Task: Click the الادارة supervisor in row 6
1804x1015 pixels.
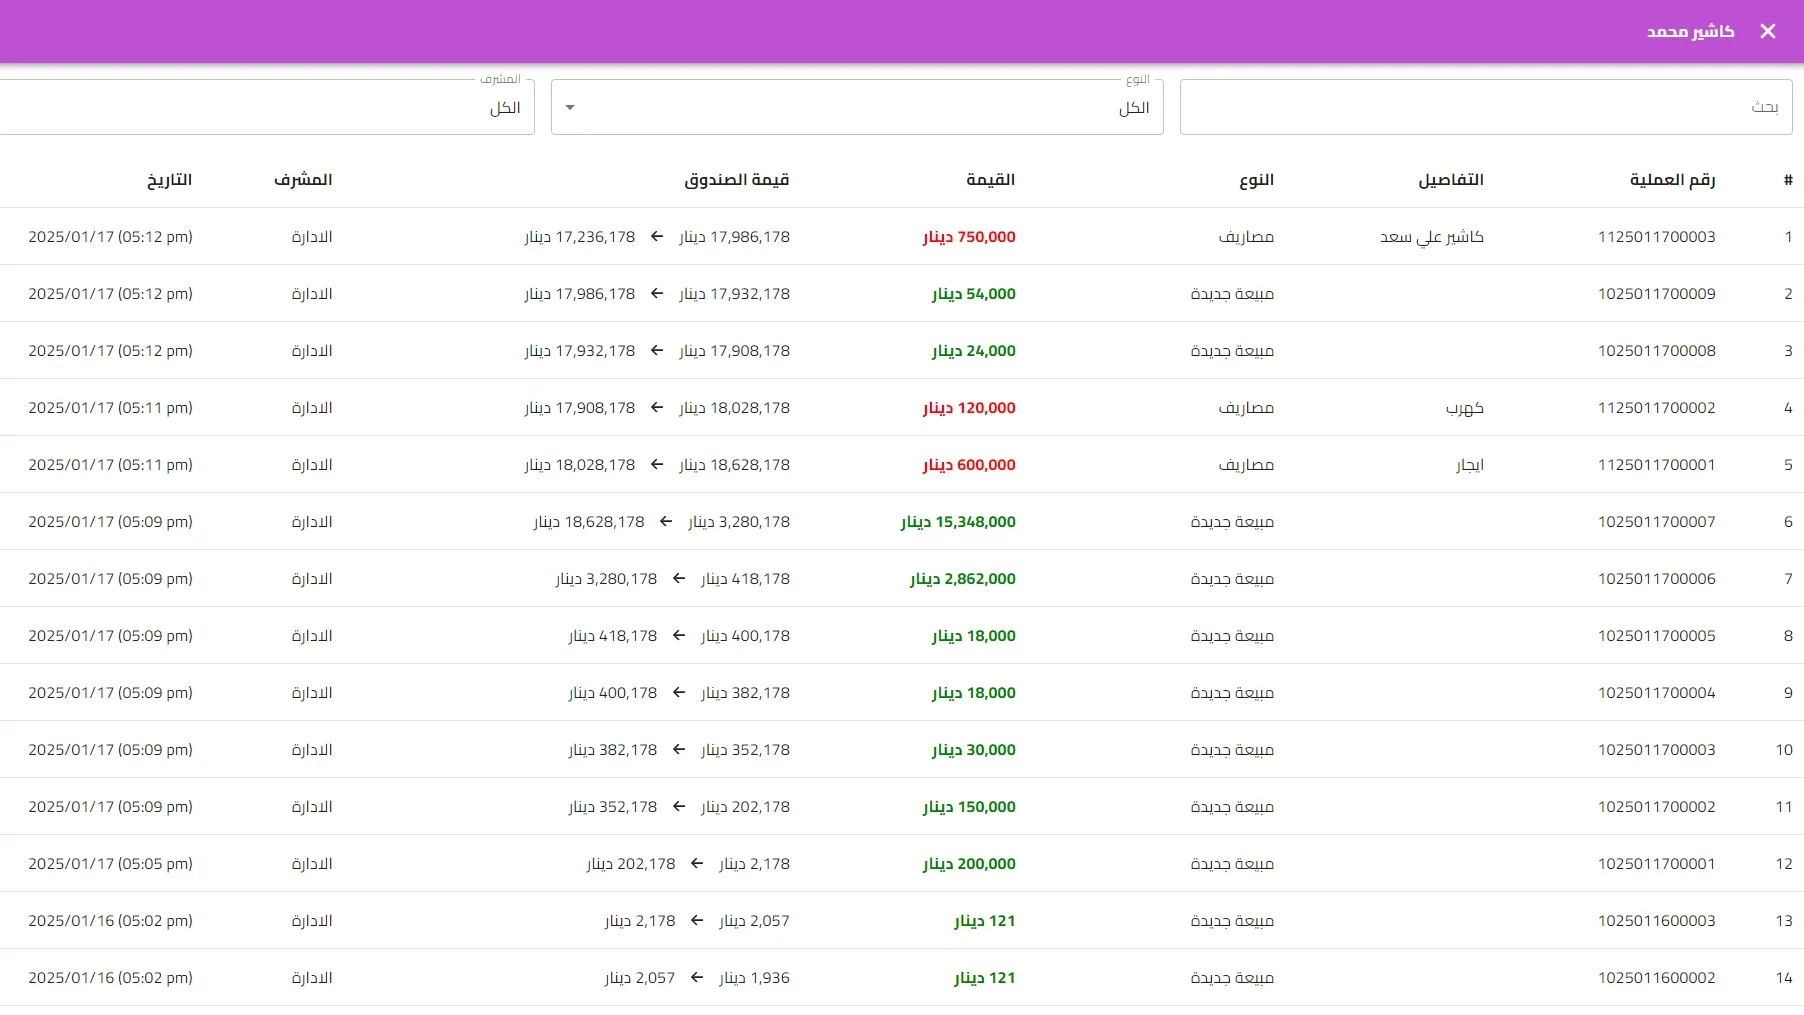Action: point(312,522)
